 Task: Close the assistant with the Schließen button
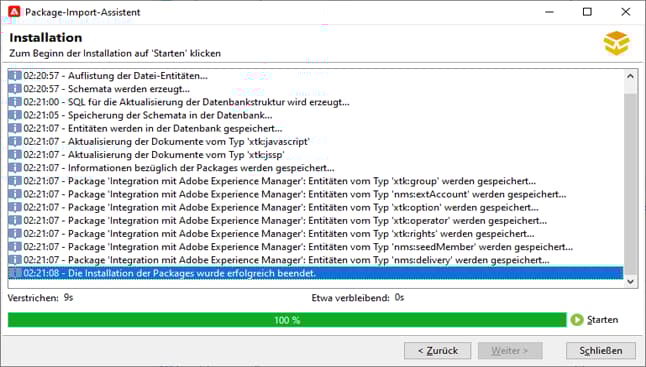(601, 351)
